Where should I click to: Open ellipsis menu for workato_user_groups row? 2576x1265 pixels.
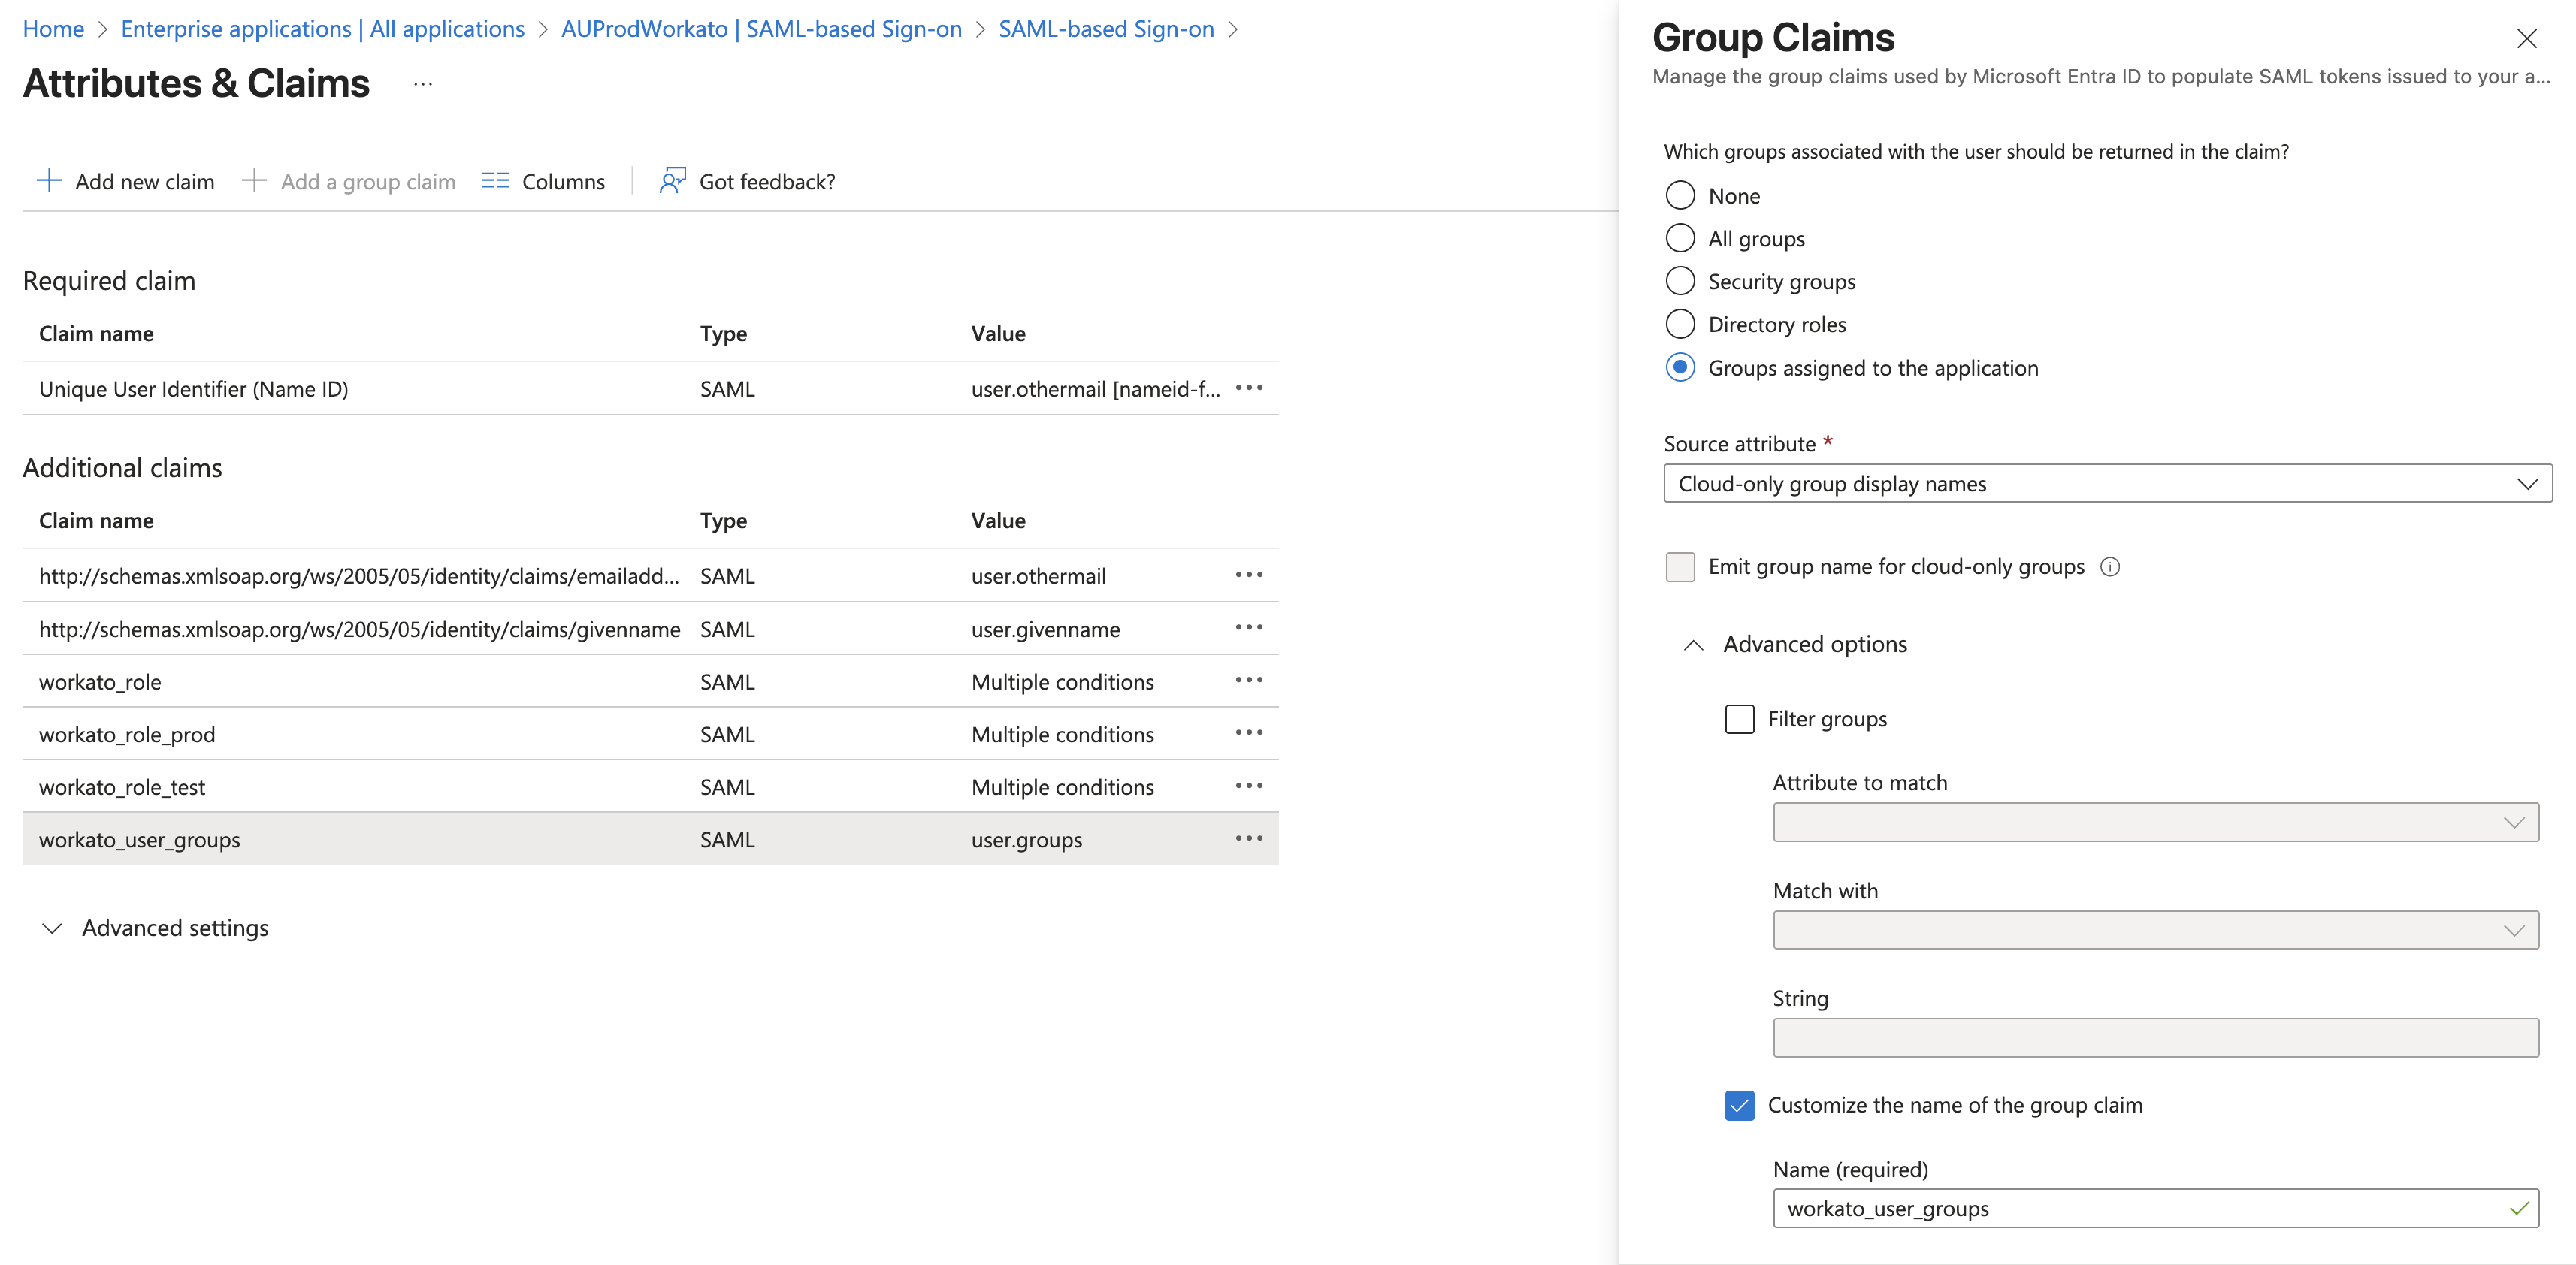1248,838
